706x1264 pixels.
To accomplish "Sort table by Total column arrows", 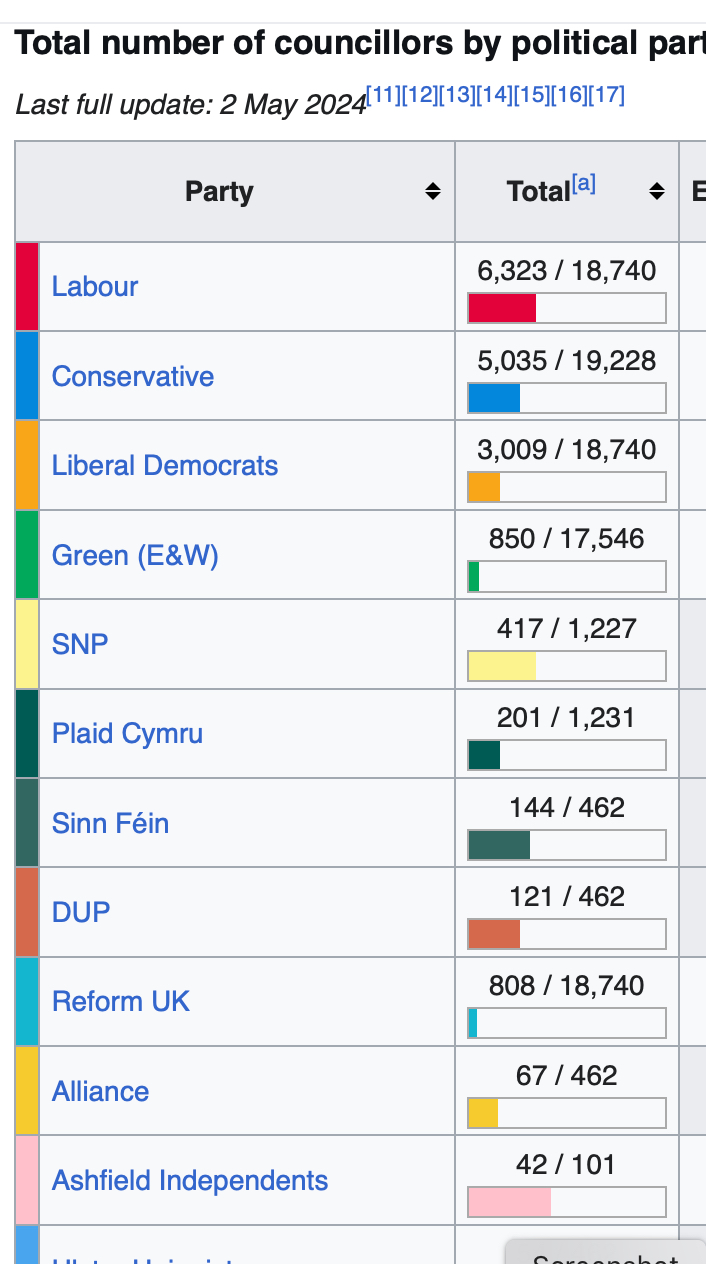I will [656, 191].
